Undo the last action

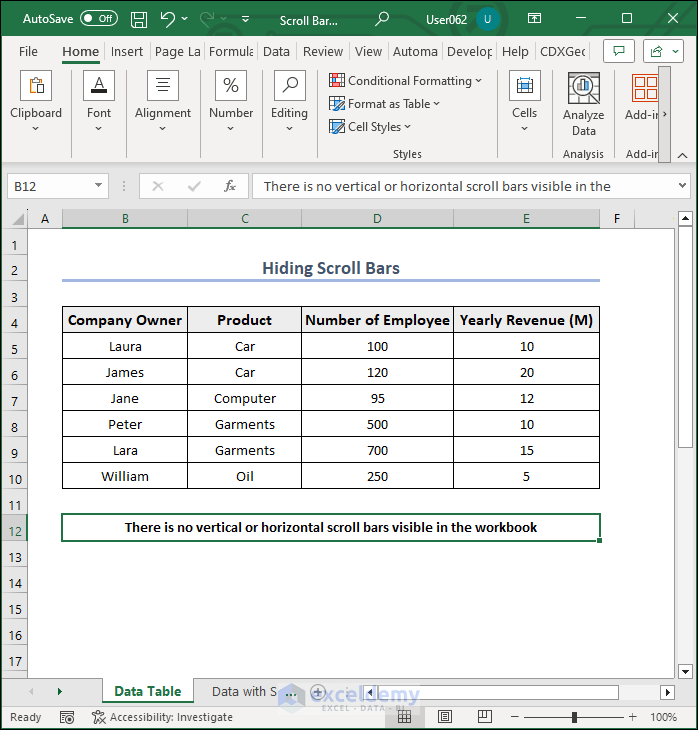coord(167,19)
